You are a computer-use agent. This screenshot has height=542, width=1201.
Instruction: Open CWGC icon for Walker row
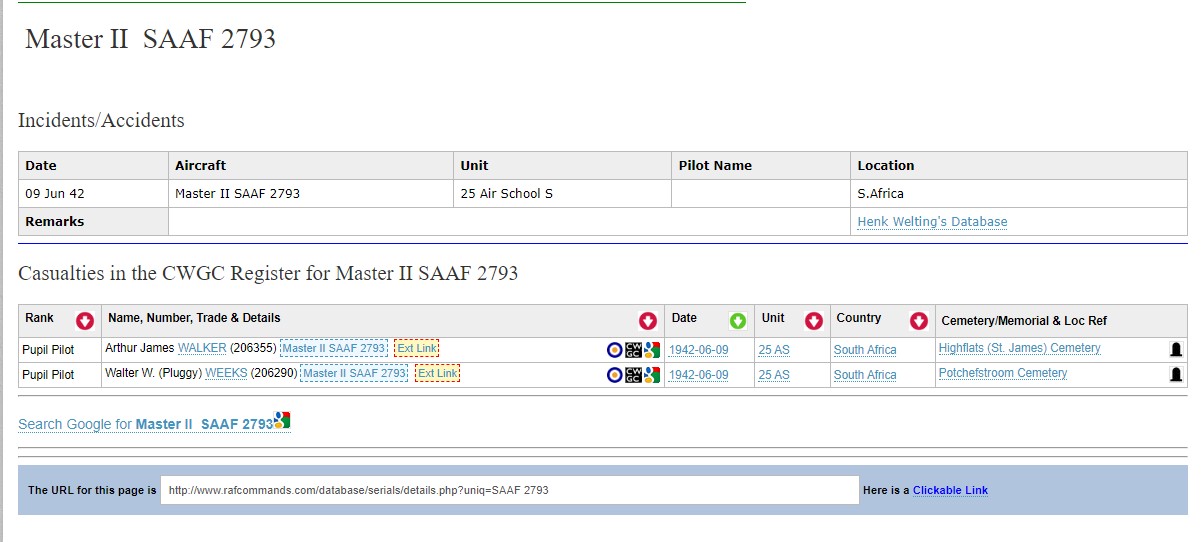[633, 350]
